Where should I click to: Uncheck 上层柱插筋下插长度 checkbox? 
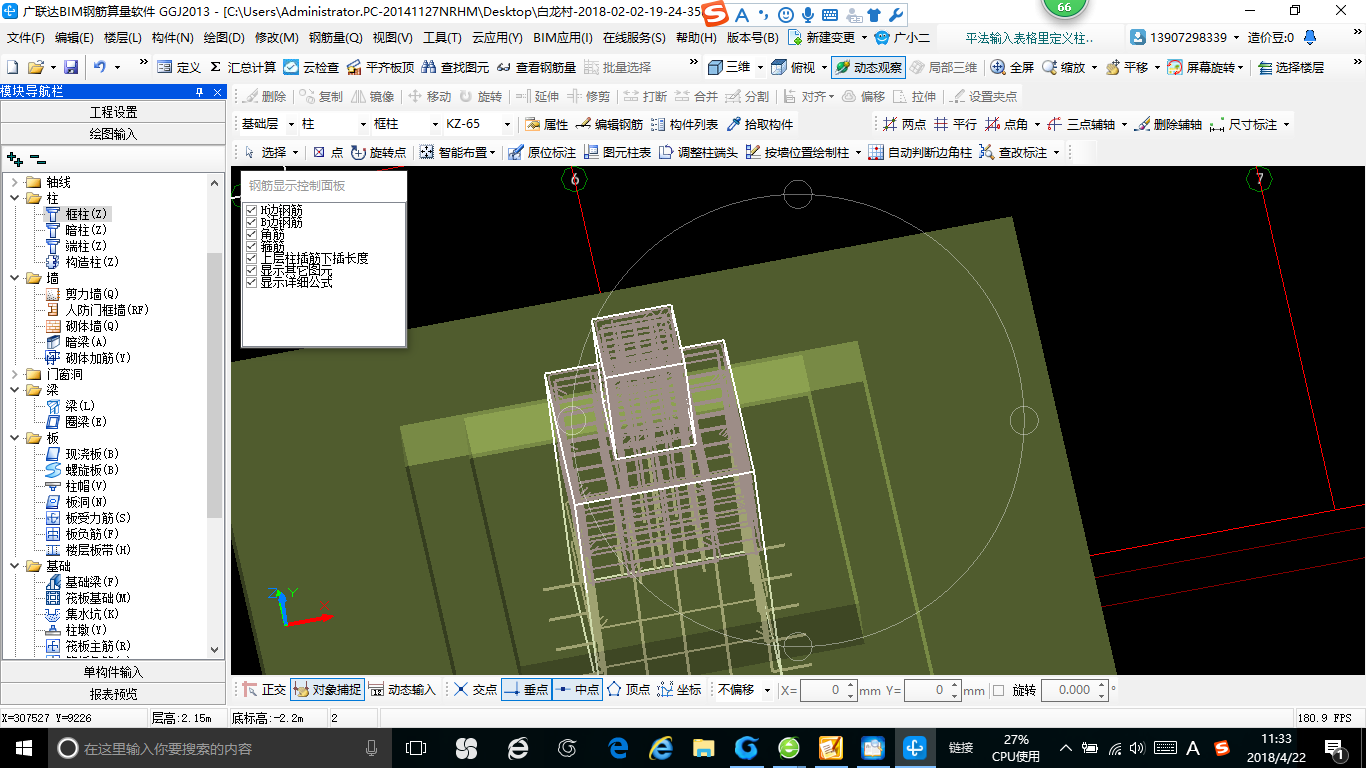pos(251,259)
